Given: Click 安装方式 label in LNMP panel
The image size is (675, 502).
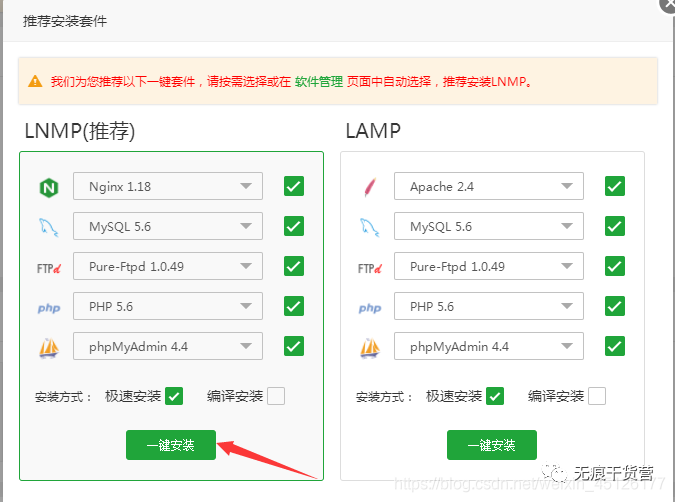Looking at the screenshot, I should pos(63,397).
